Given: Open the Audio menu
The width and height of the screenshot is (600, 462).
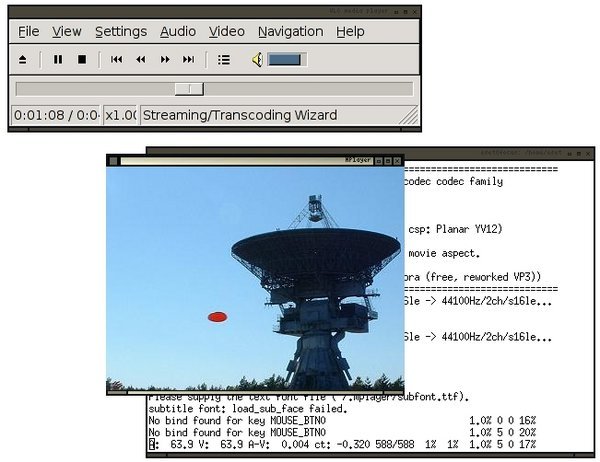Looking at the screenshot, I should 178,31.
